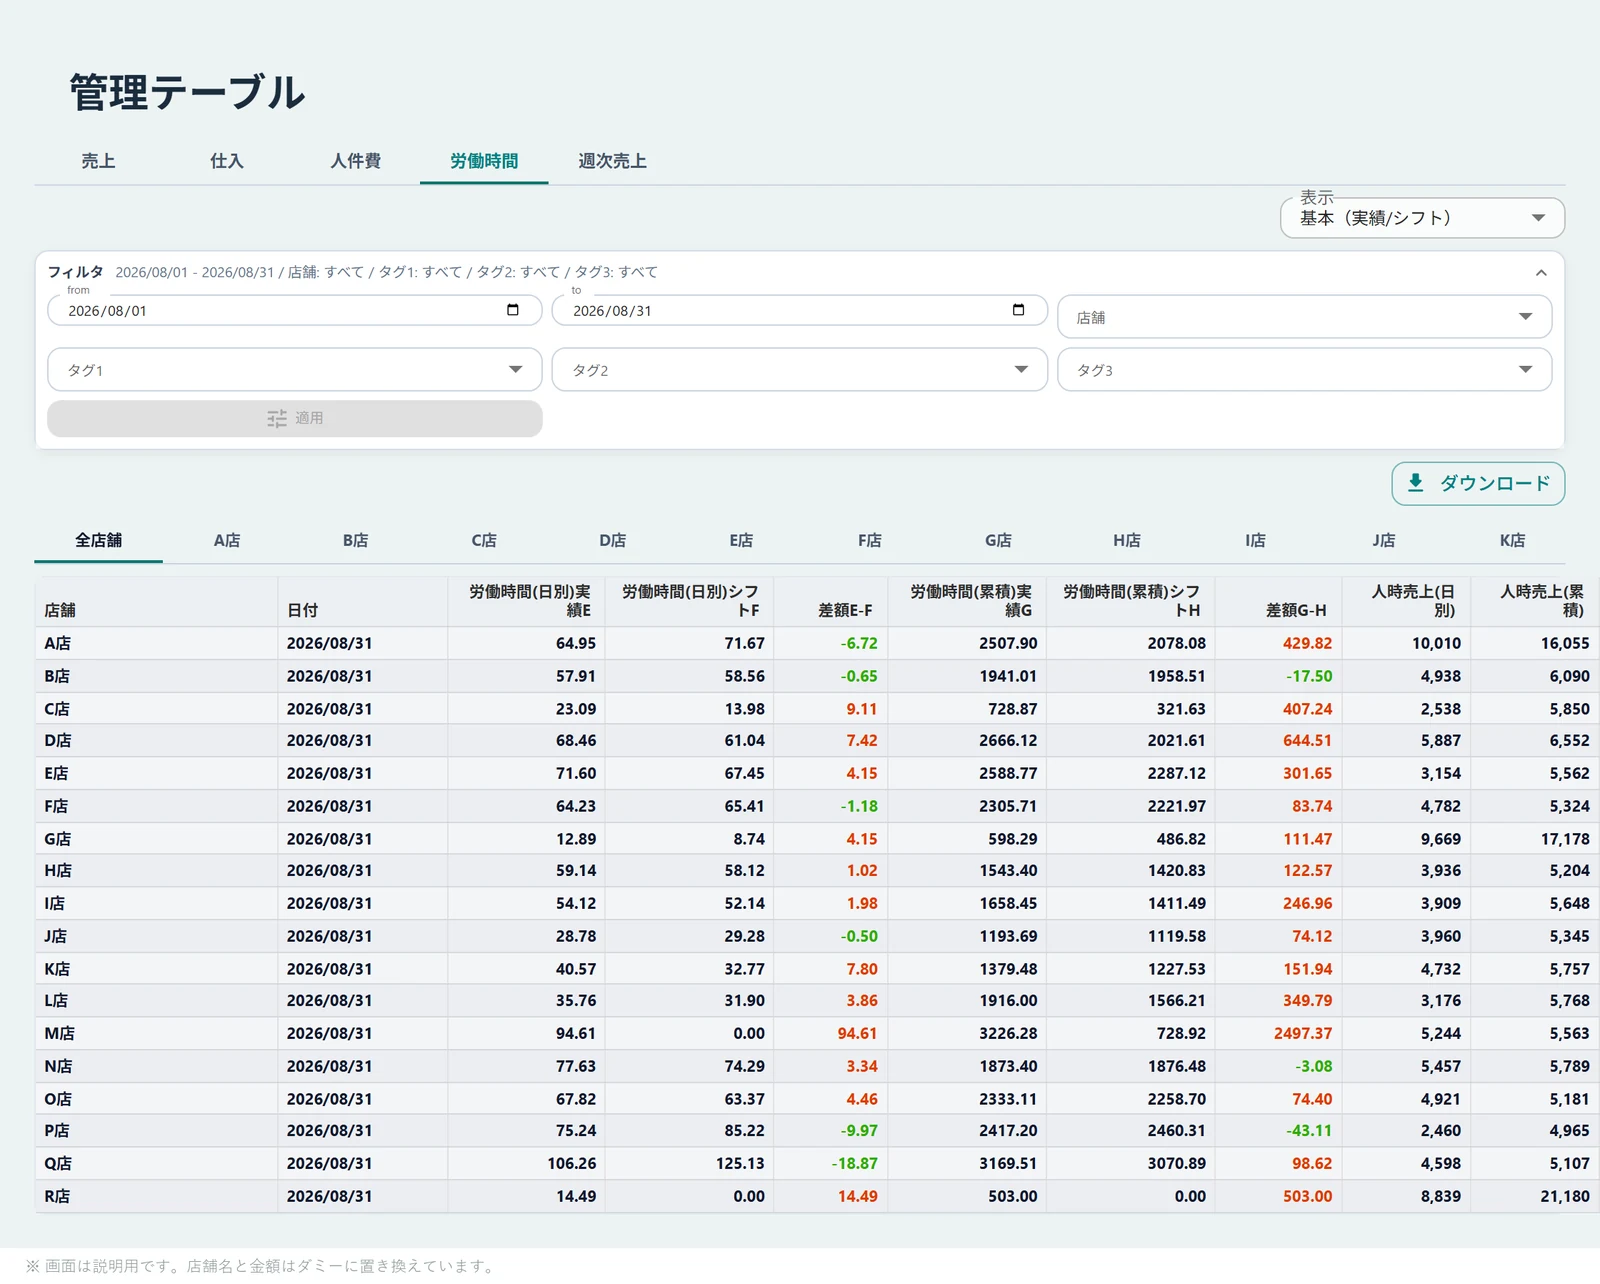Click the from date field 2026/08/01

click(x=295, y=310)
